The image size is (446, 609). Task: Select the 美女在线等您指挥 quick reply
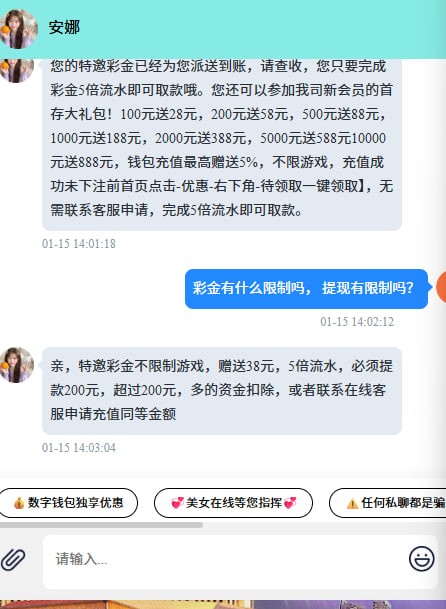point(233,503)
